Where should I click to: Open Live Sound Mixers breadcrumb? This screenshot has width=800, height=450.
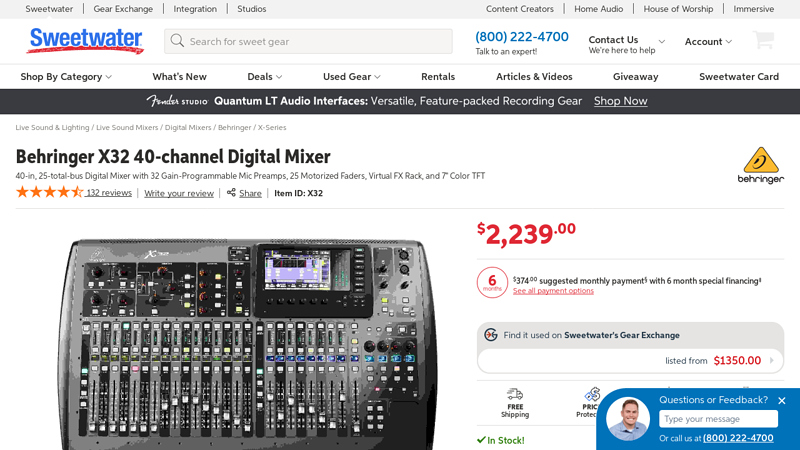(x=127, y=128)
